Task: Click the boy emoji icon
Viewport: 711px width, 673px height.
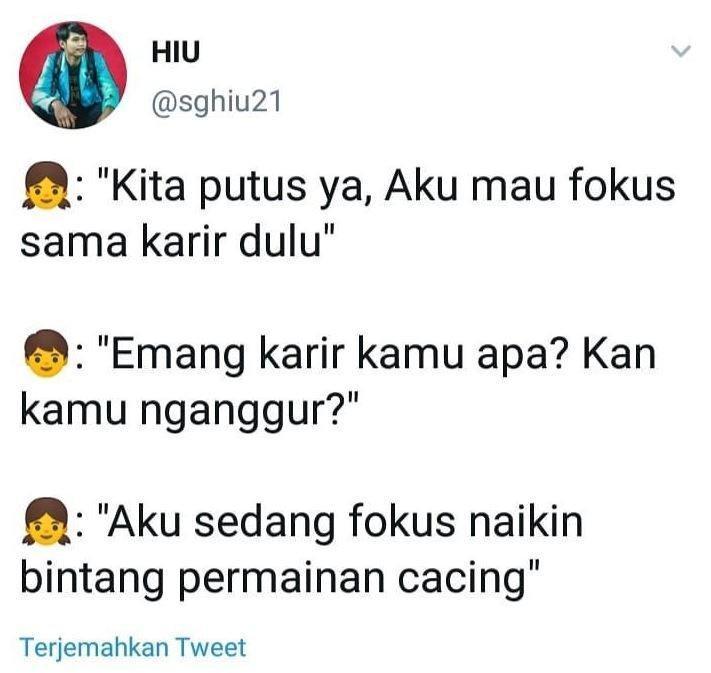Action: tap(46, 353)
